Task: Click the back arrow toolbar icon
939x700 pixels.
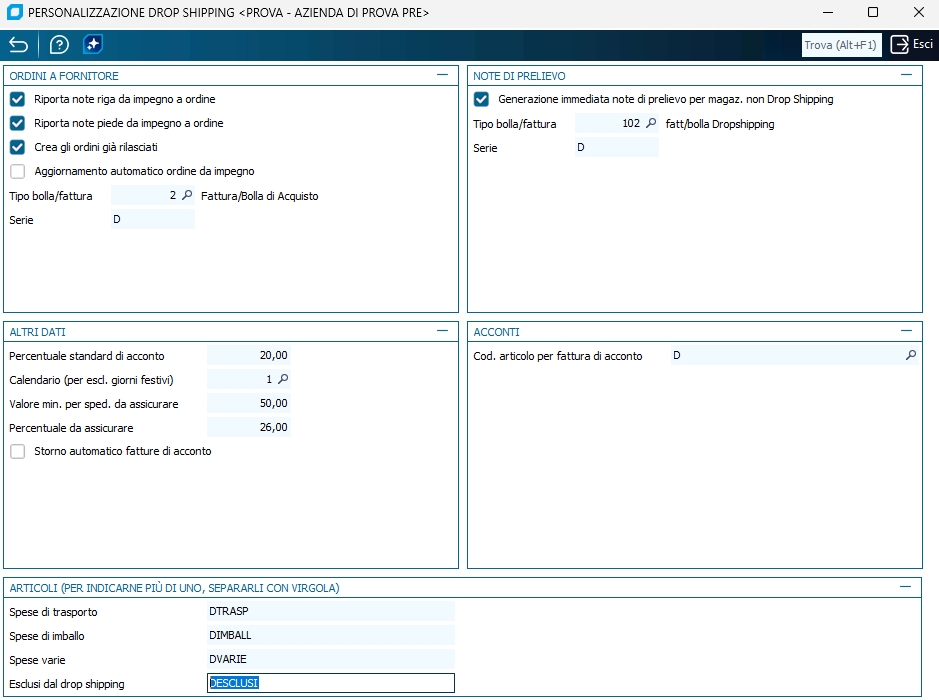Action: tap(18, 45)
